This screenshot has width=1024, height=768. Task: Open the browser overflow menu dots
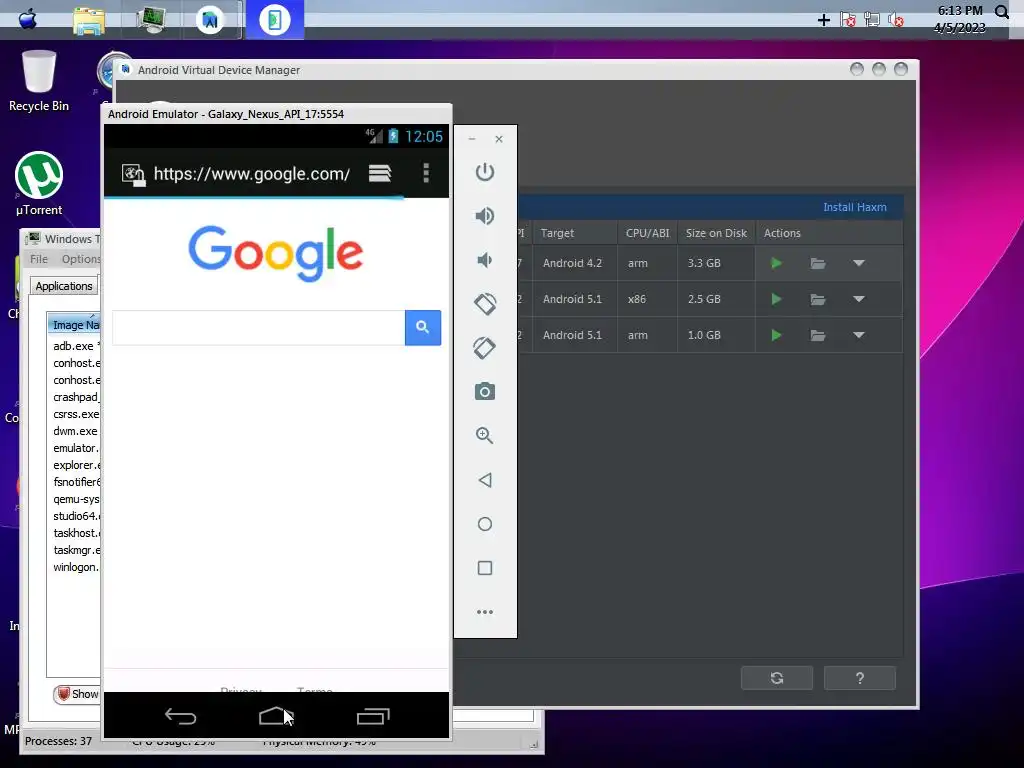pos(426,173)
